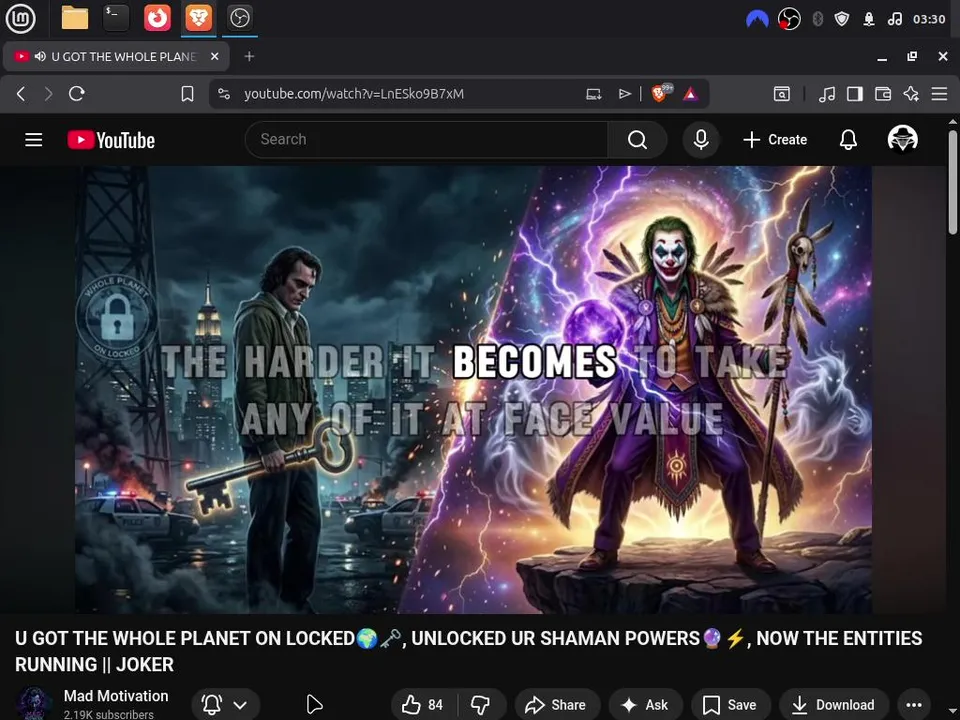This screenshot has width=960, height=720.
Task: Open YouTube notifications bell
Action: click(848, 140)
